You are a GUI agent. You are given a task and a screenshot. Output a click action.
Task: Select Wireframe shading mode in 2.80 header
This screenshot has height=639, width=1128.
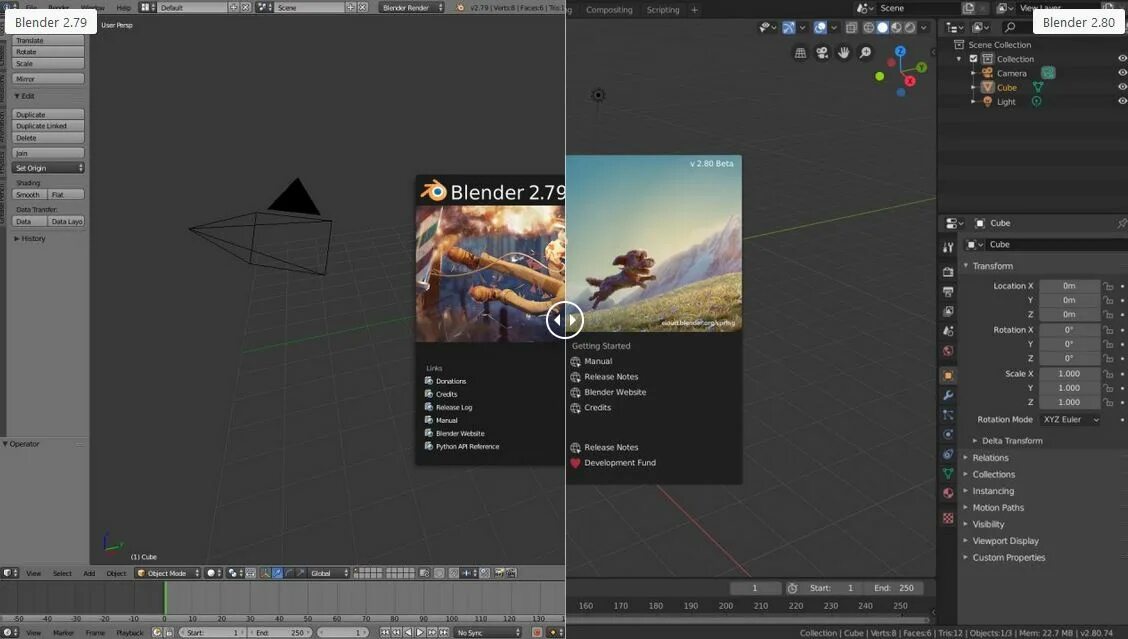click(x=869, y=27)
